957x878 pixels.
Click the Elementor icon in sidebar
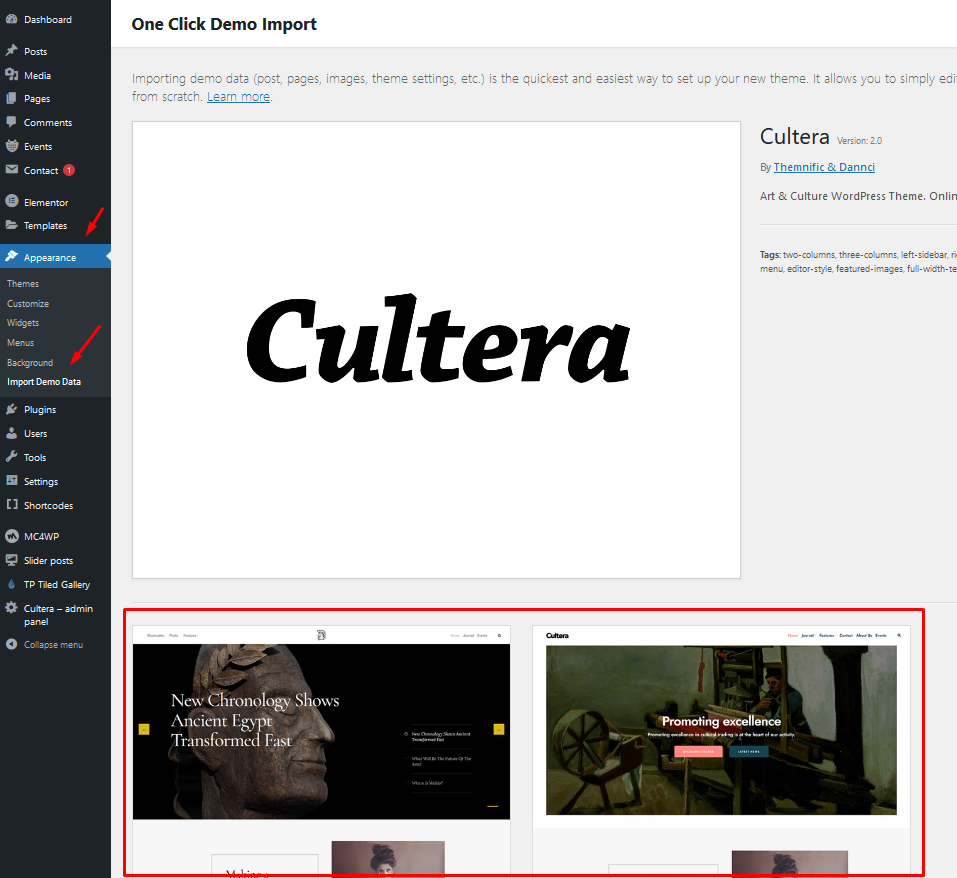tap(11, 202)
